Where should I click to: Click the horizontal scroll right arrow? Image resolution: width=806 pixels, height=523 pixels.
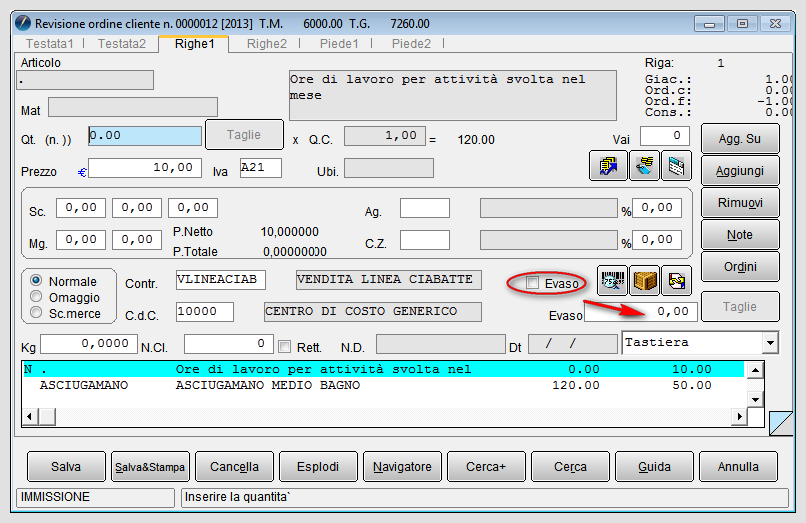coord(739,416)
